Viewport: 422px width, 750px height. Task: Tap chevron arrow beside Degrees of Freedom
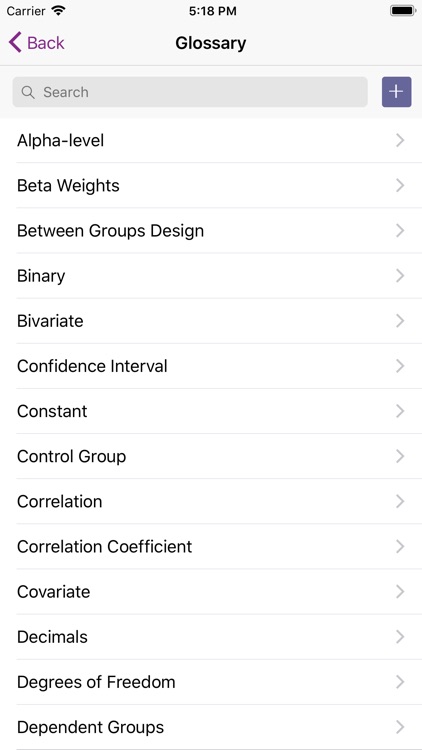point(400,682)
